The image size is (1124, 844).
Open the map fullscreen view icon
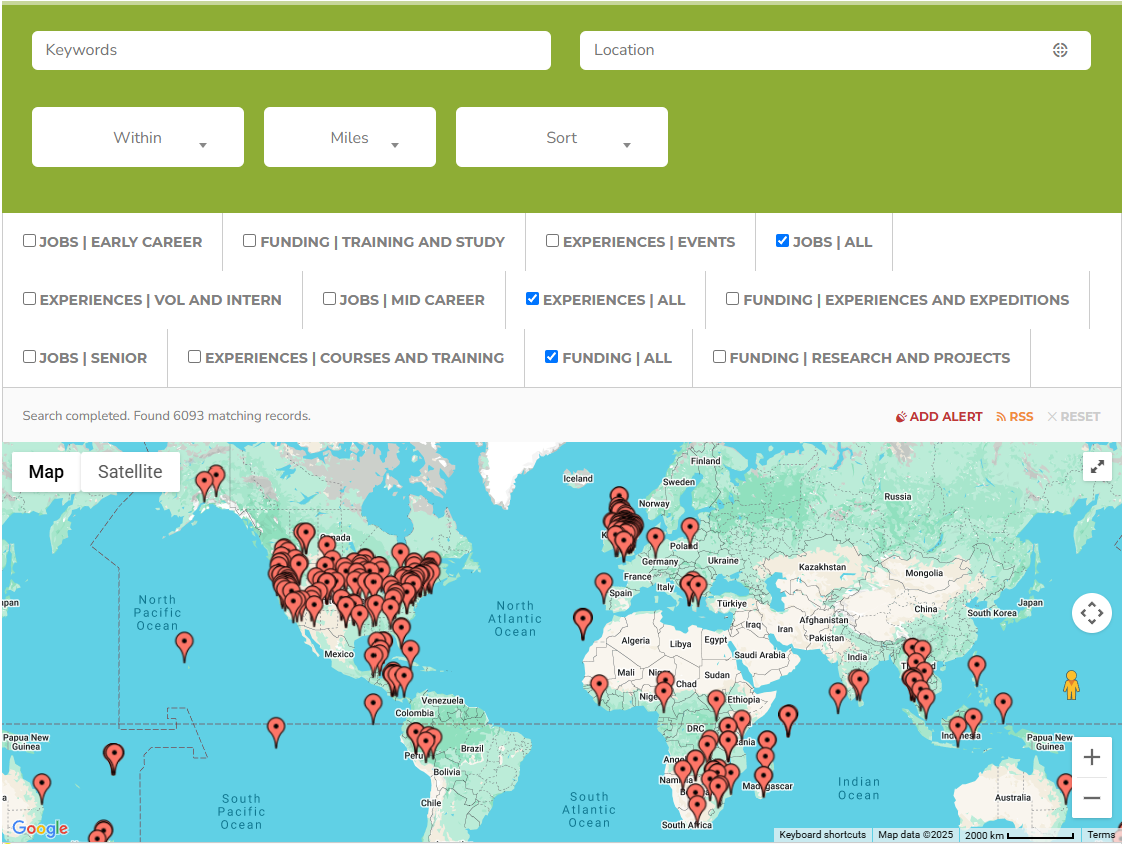pyautogui.click(x=1097, y=466)
